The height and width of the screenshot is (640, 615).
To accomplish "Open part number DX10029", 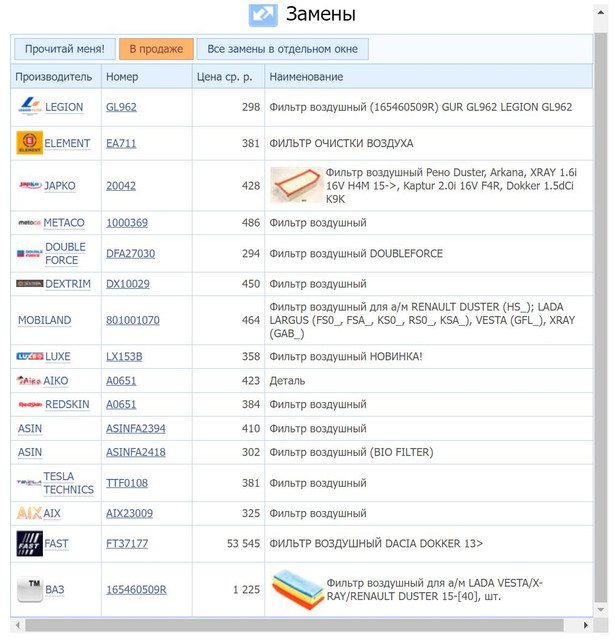I will click(128, 284).
